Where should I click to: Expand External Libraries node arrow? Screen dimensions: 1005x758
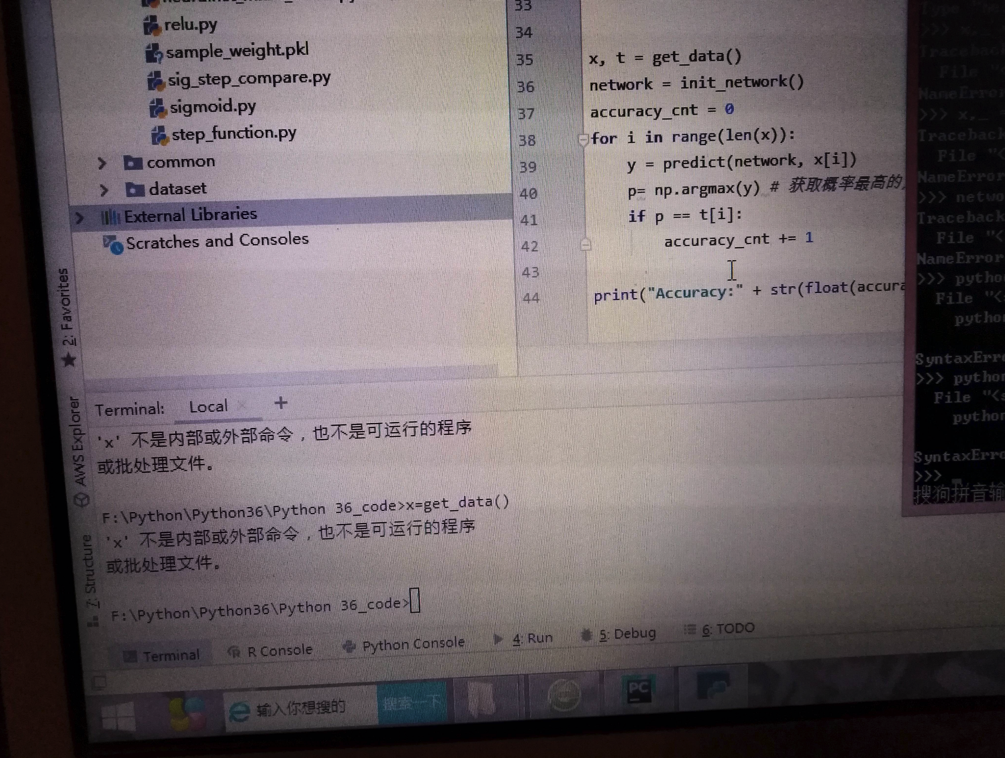point(79,218)
